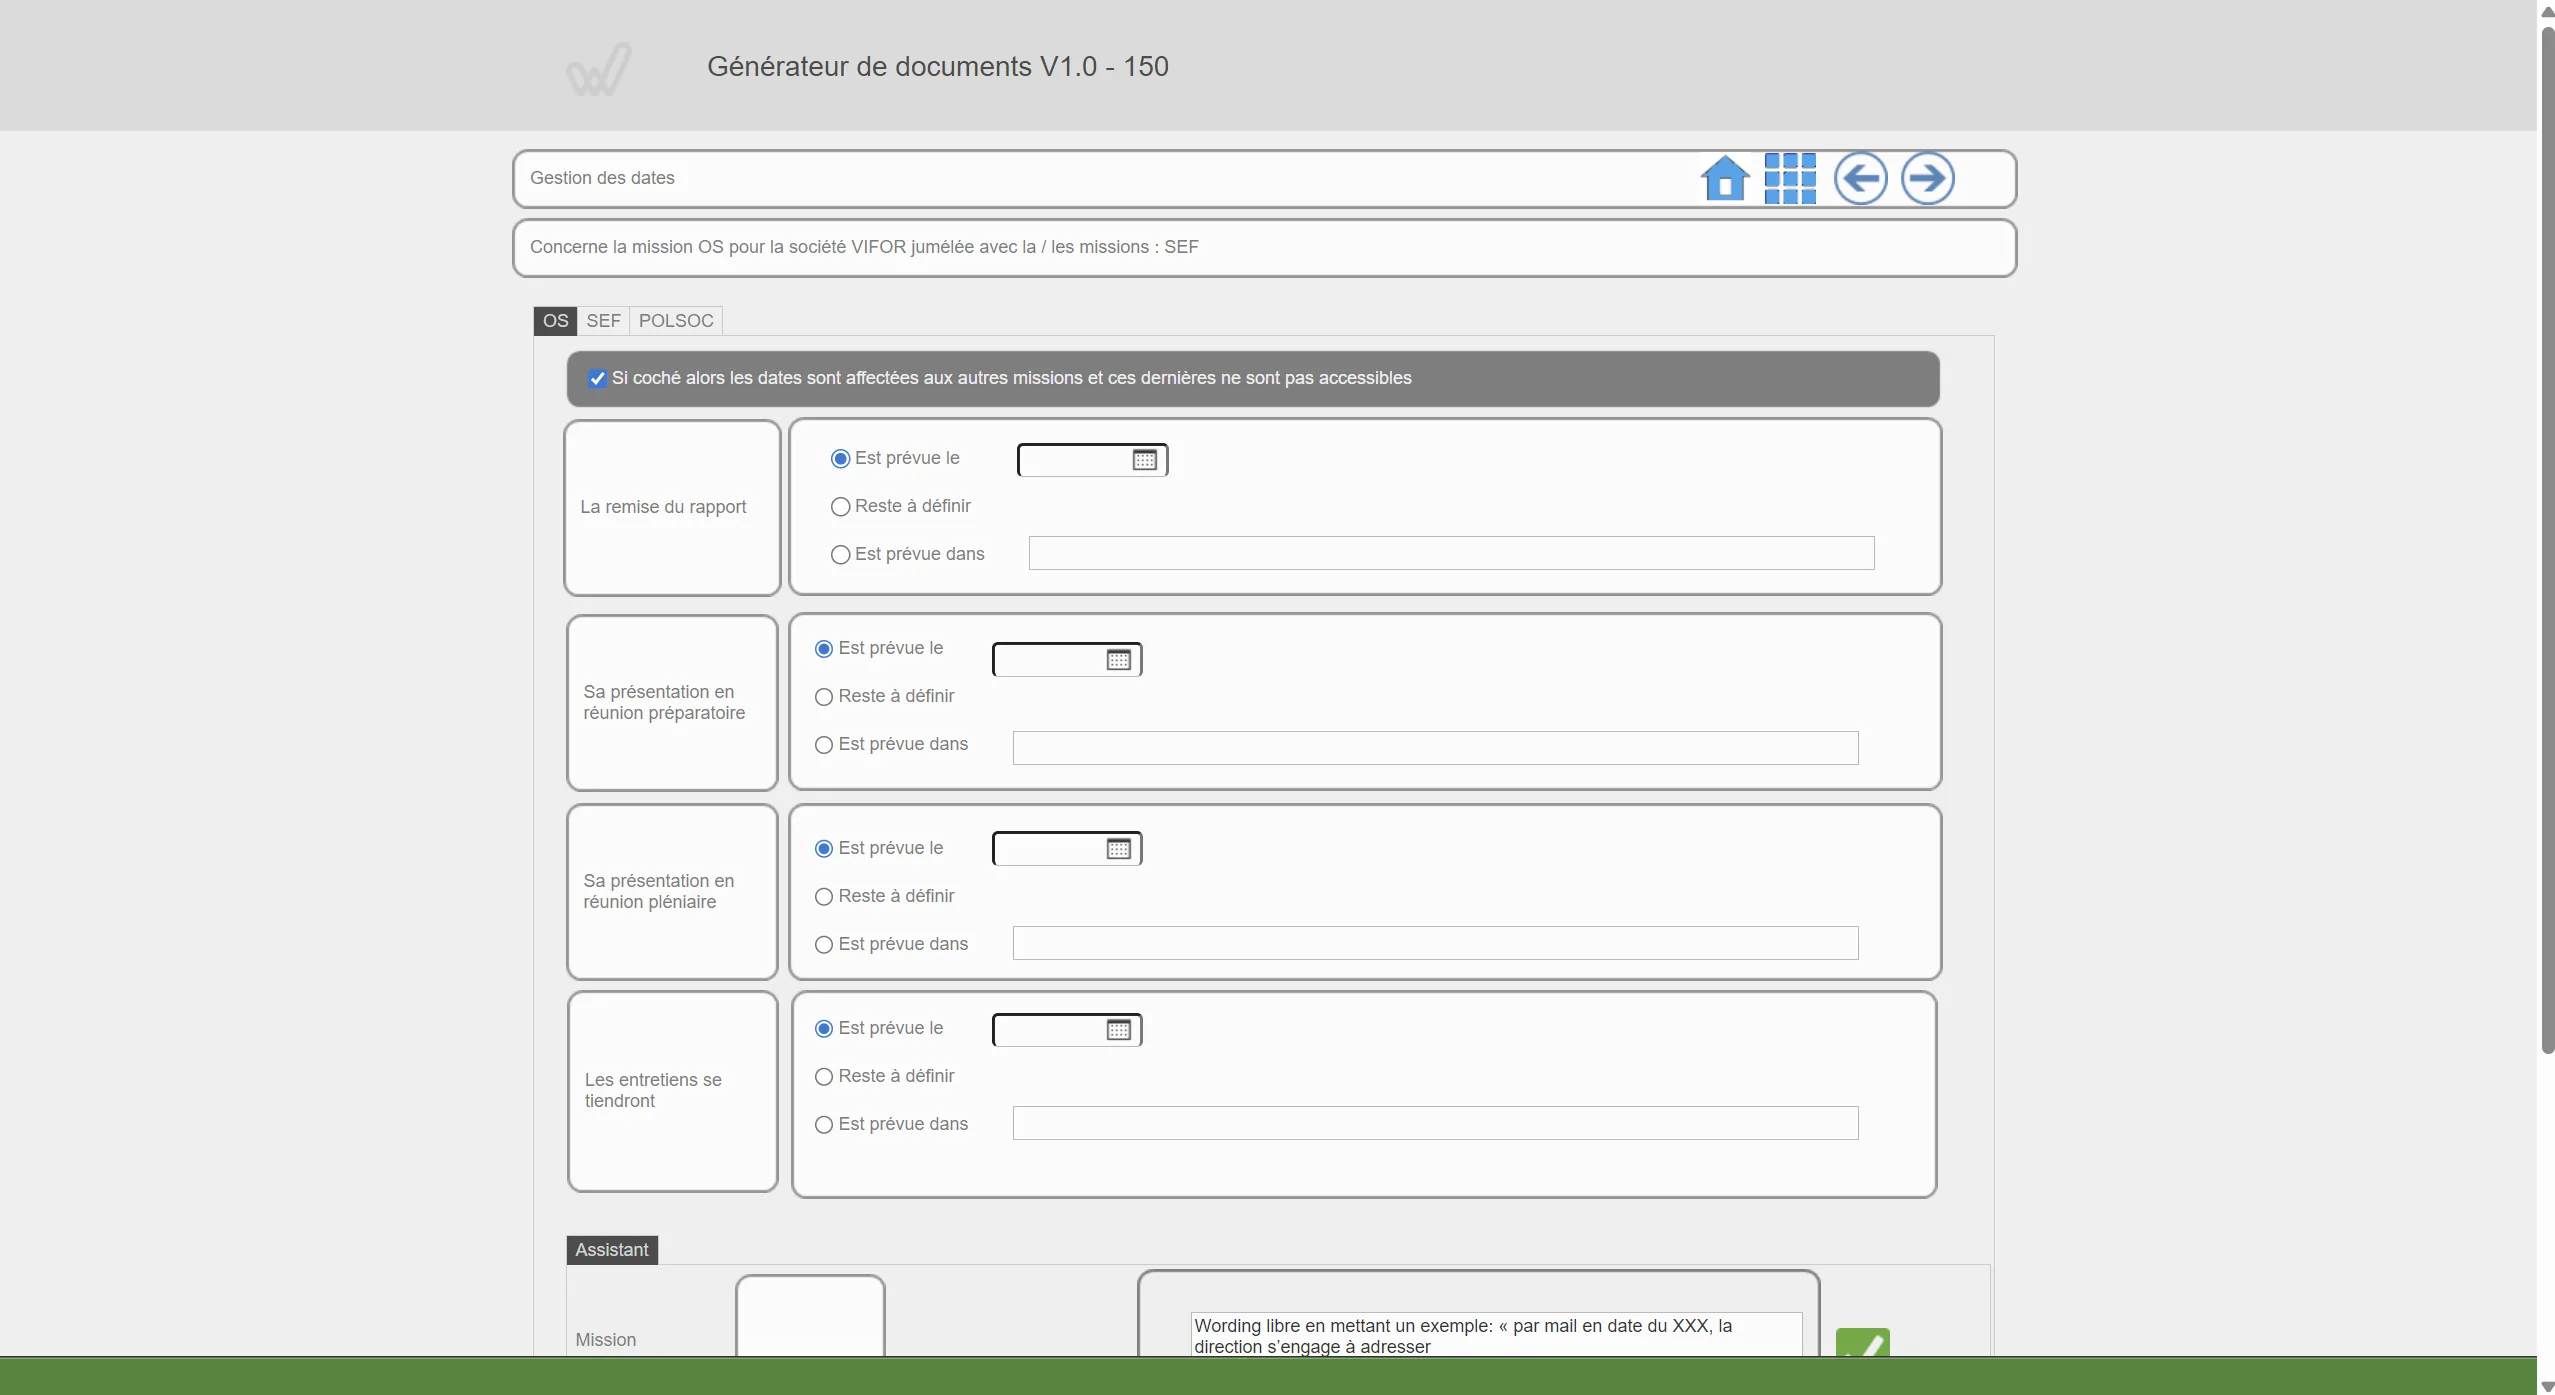Click 'Est prévue dans' text field for réunion plénière
Image resolution: width=2555 pixels, height=1395 pixels.
click(1435, 943)
